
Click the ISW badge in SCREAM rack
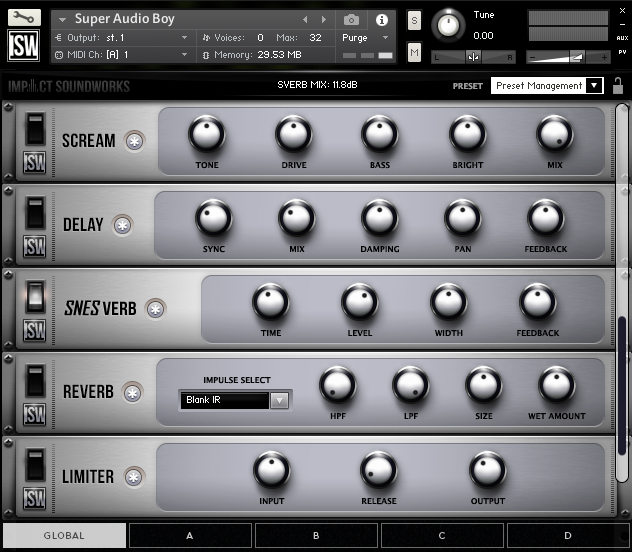point(35,162)
